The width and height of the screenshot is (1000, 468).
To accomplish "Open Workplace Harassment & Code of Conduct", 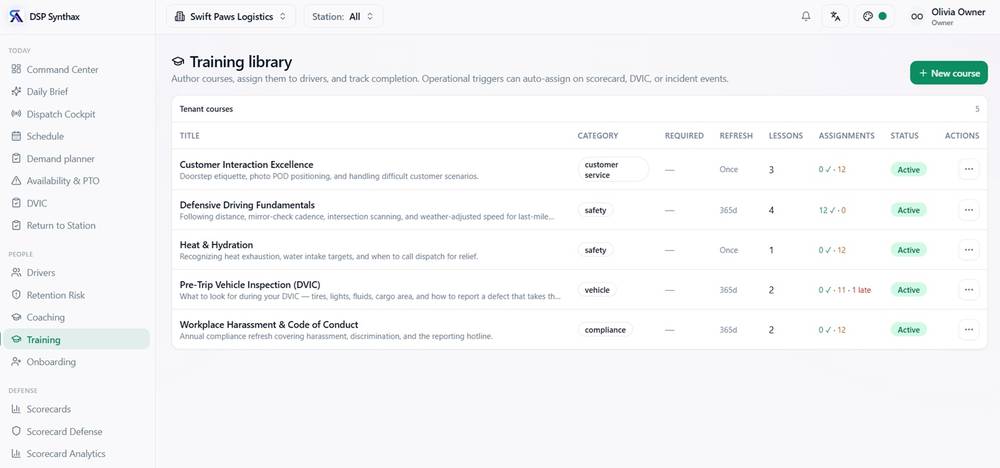I will pos(269,325).
